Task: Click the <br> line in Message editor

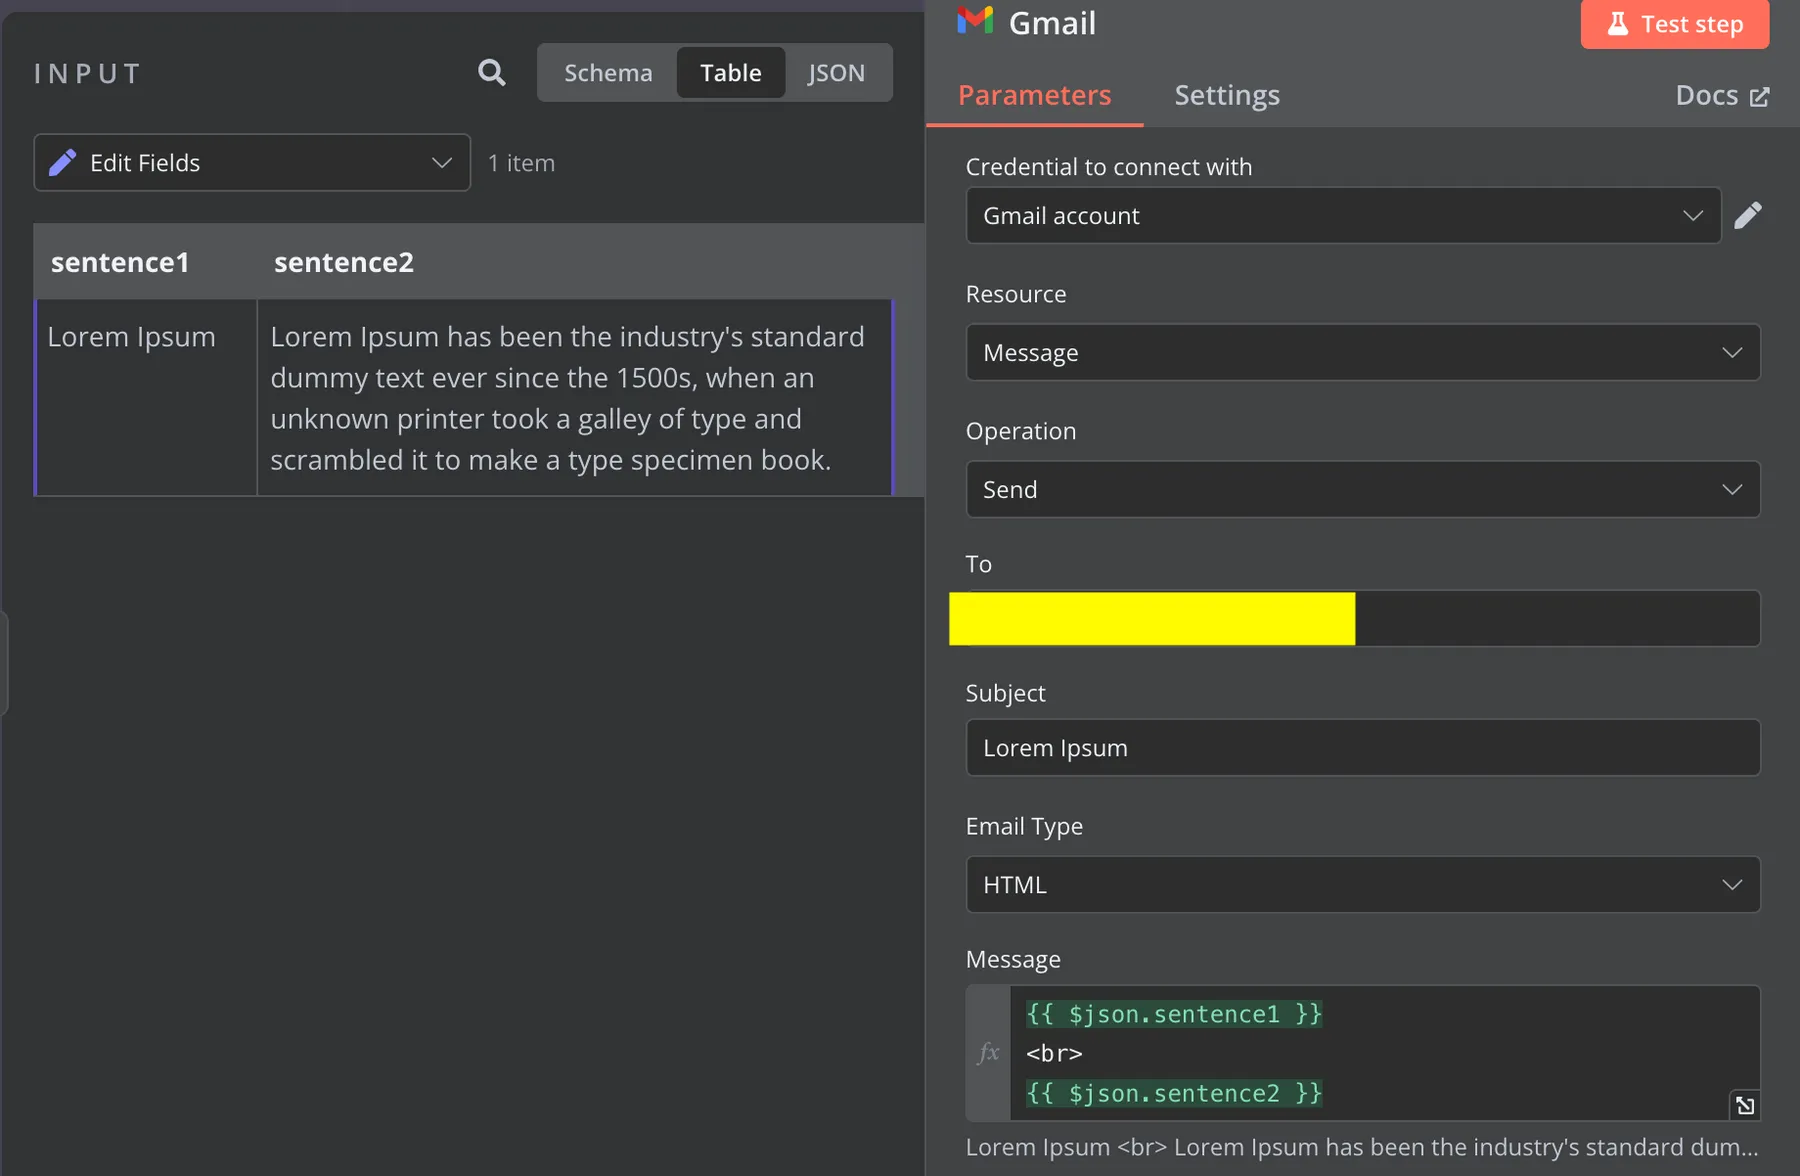Action: 1054,1053
